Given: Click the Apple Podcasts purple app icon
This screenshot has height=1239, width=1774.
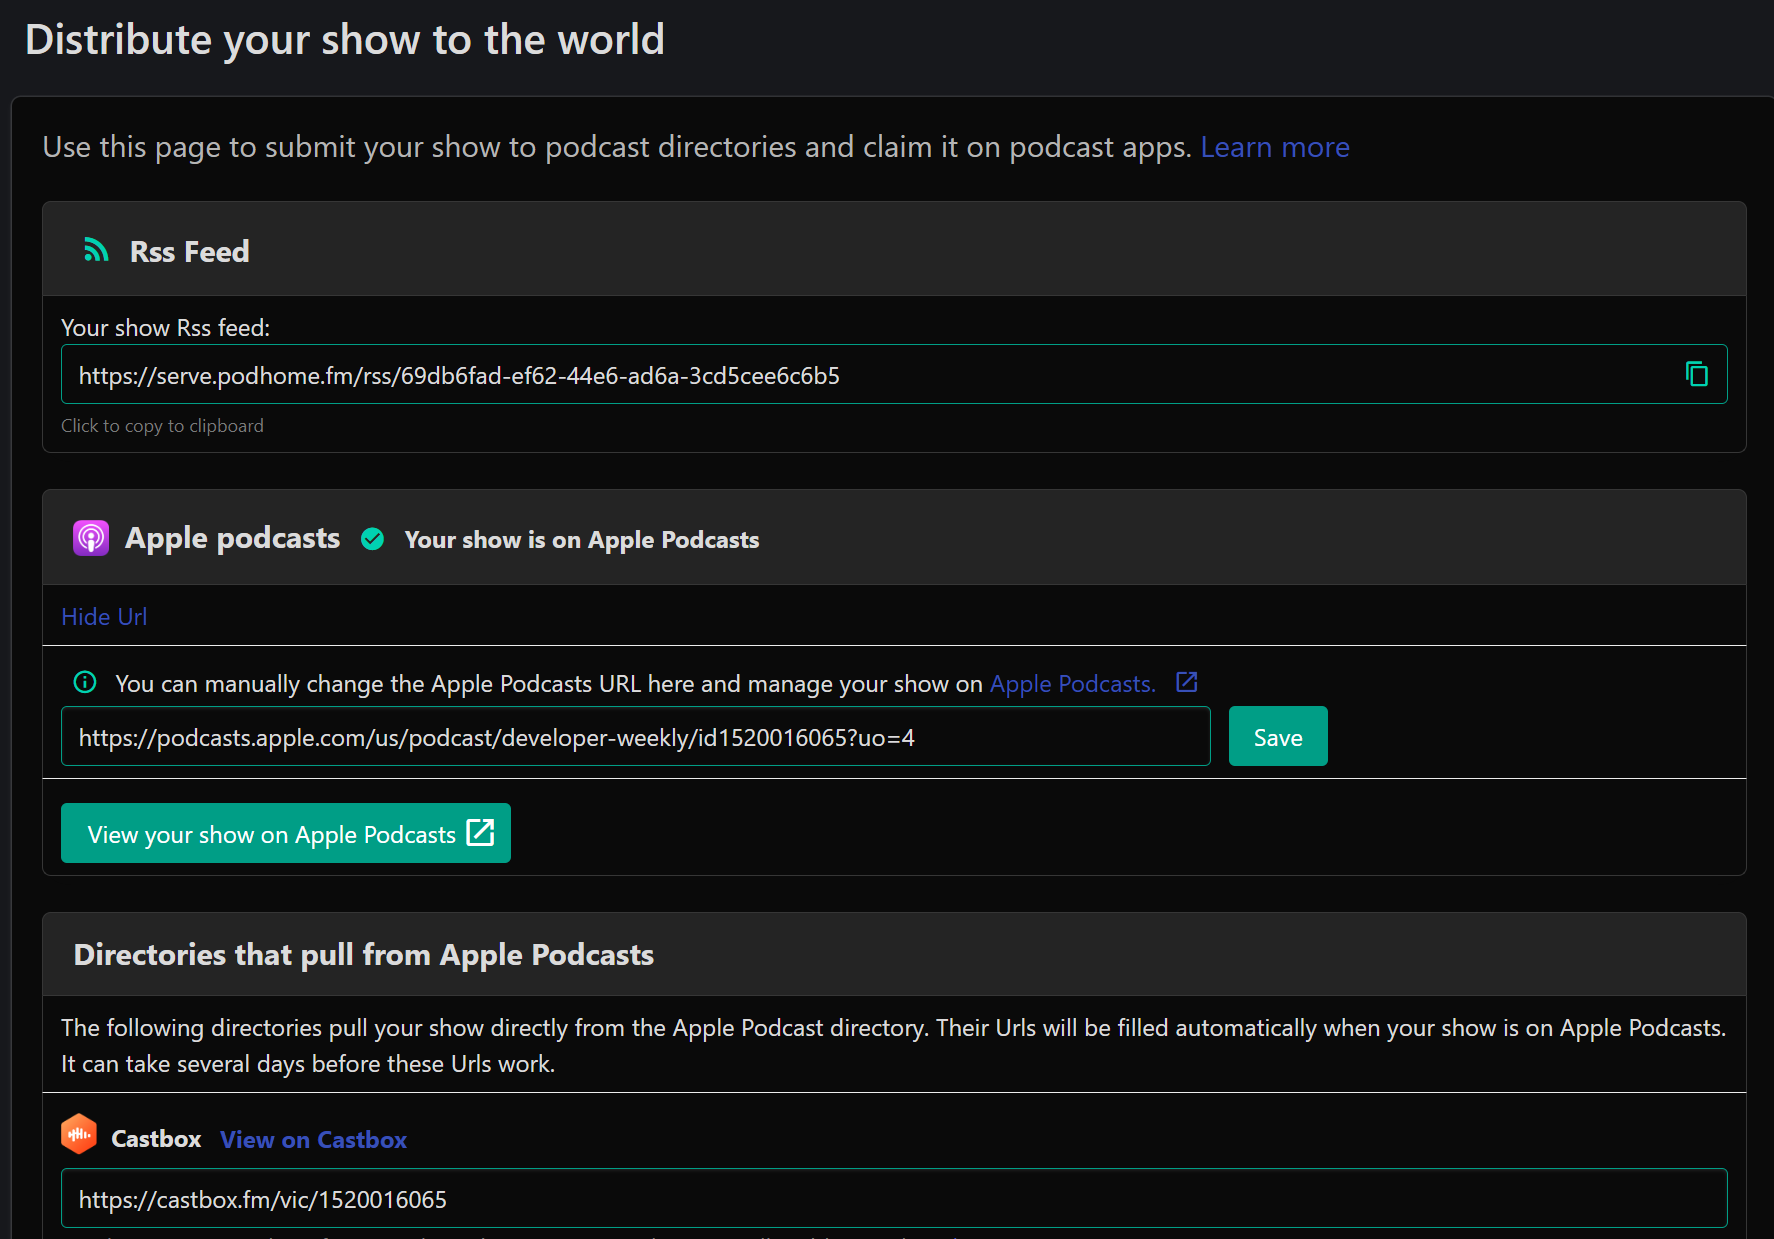Looking at the screenshot, I should click(x=91, y=538).
